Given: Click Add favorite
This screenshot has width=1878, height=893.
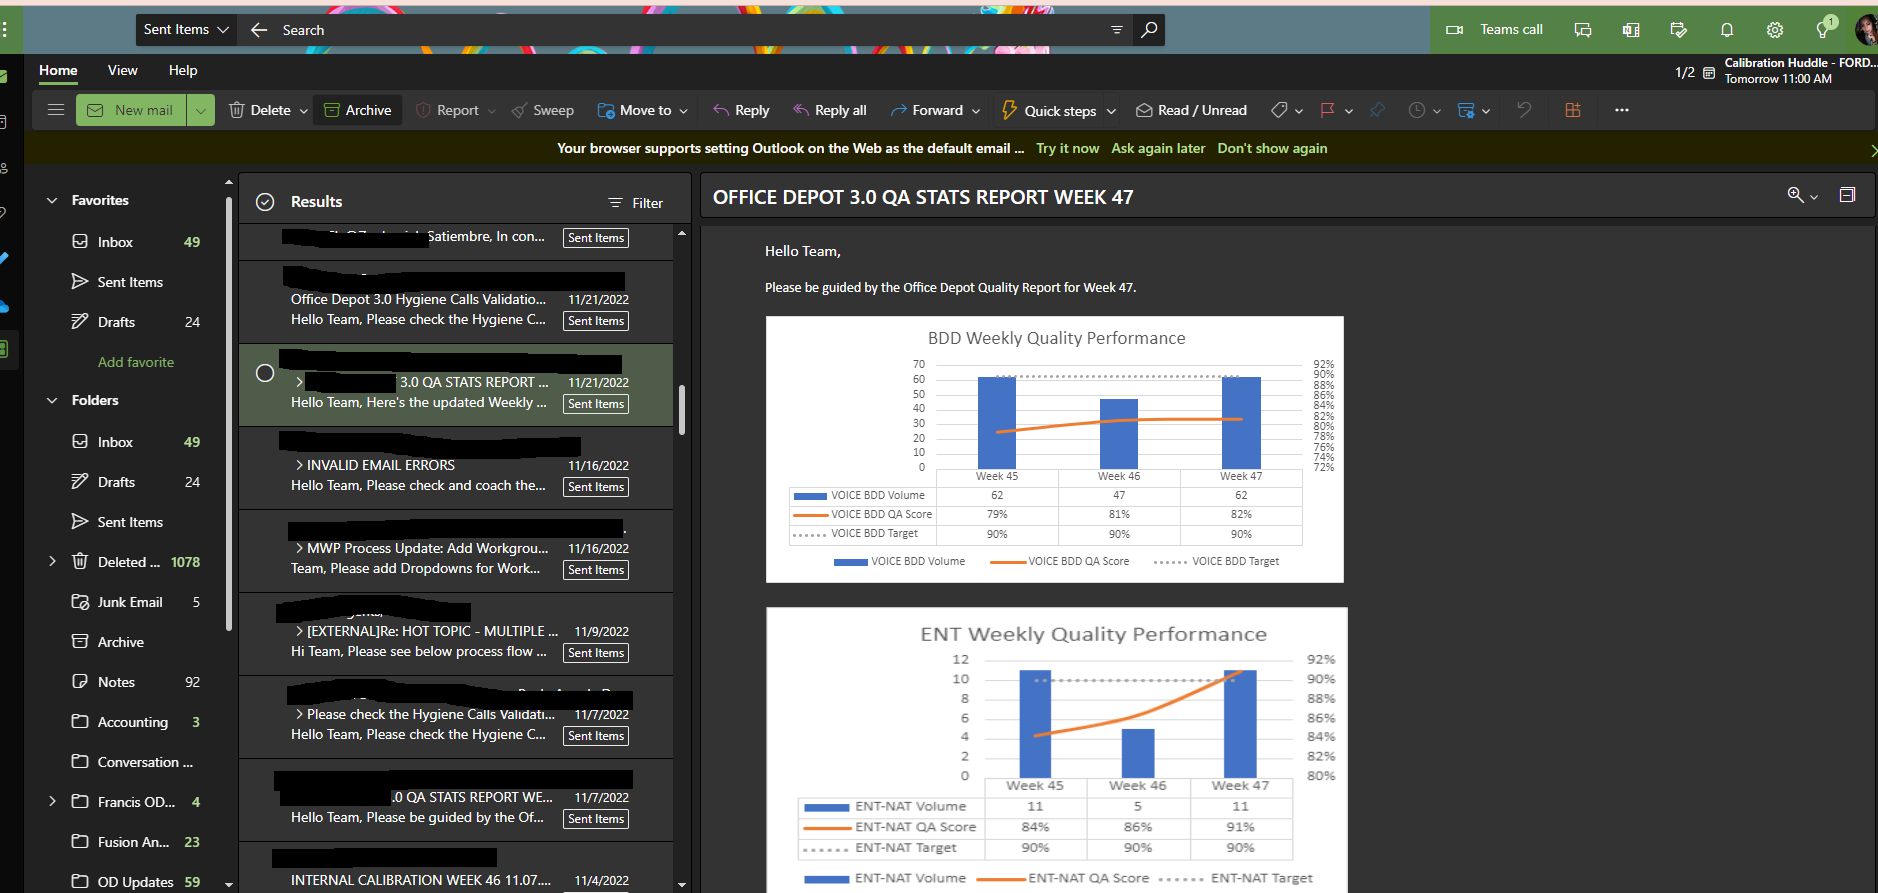Looking at the screenshot, I should click(x=136, y=362).
